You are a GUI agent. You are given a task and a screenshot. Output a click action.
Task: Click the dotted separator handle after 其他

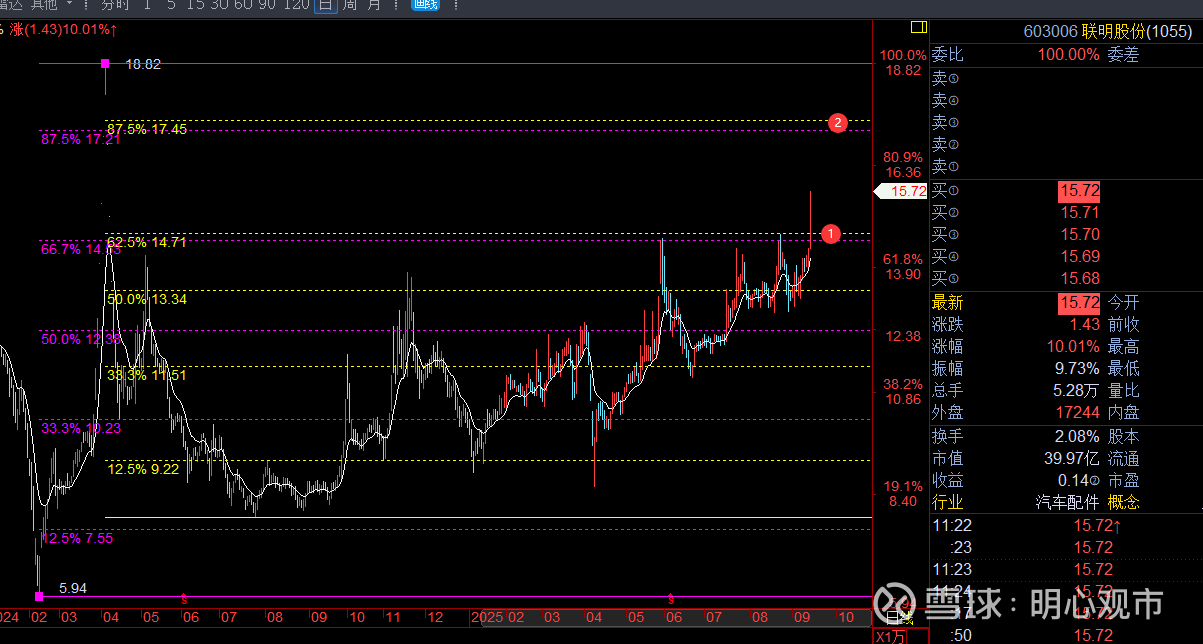85,5
